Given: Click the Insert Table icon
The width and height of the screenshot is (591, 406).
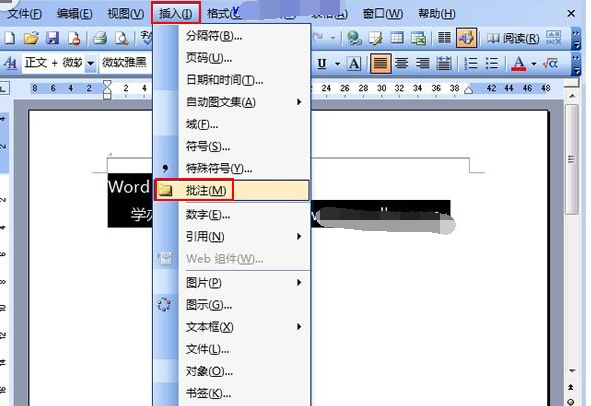Looking at the screenshot, I should point(397,38).
